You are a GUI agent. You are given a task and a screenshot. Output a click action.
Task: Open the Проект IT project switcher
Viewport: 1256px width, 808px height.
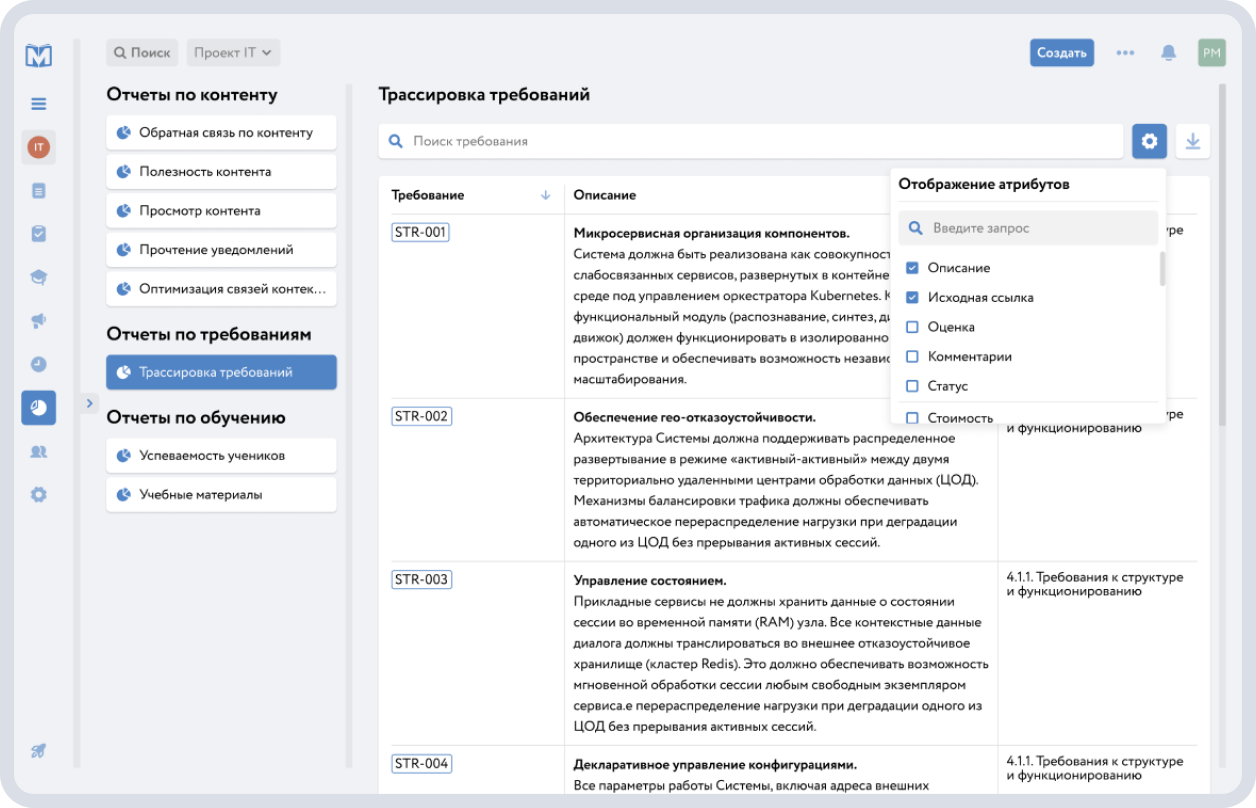pos(233,52)
